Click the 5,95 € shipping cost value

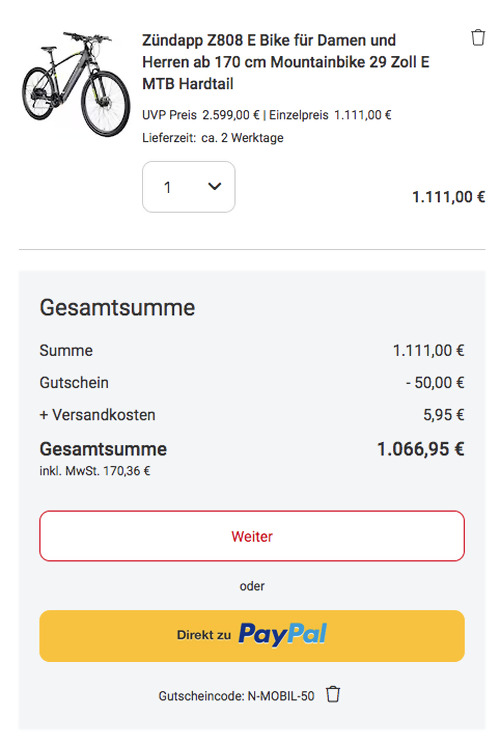click(x=444, y=415)
